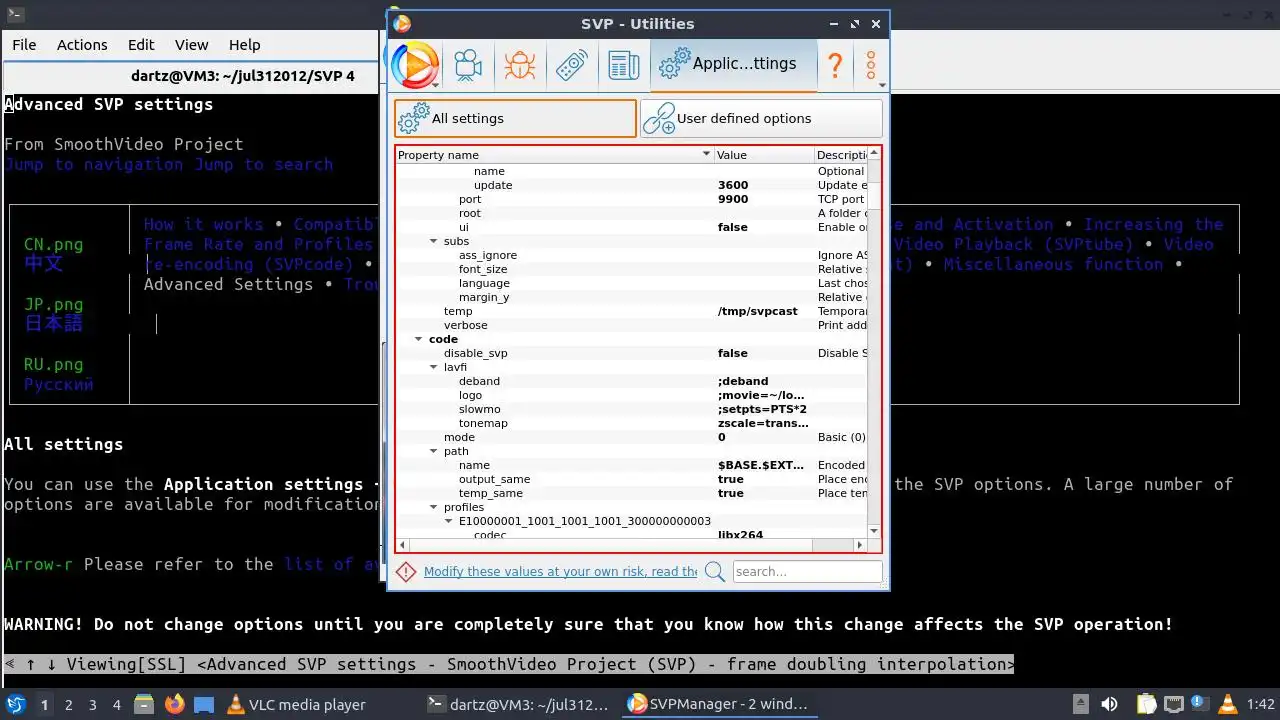Open the video camera profiles tab

pos(467,66)
